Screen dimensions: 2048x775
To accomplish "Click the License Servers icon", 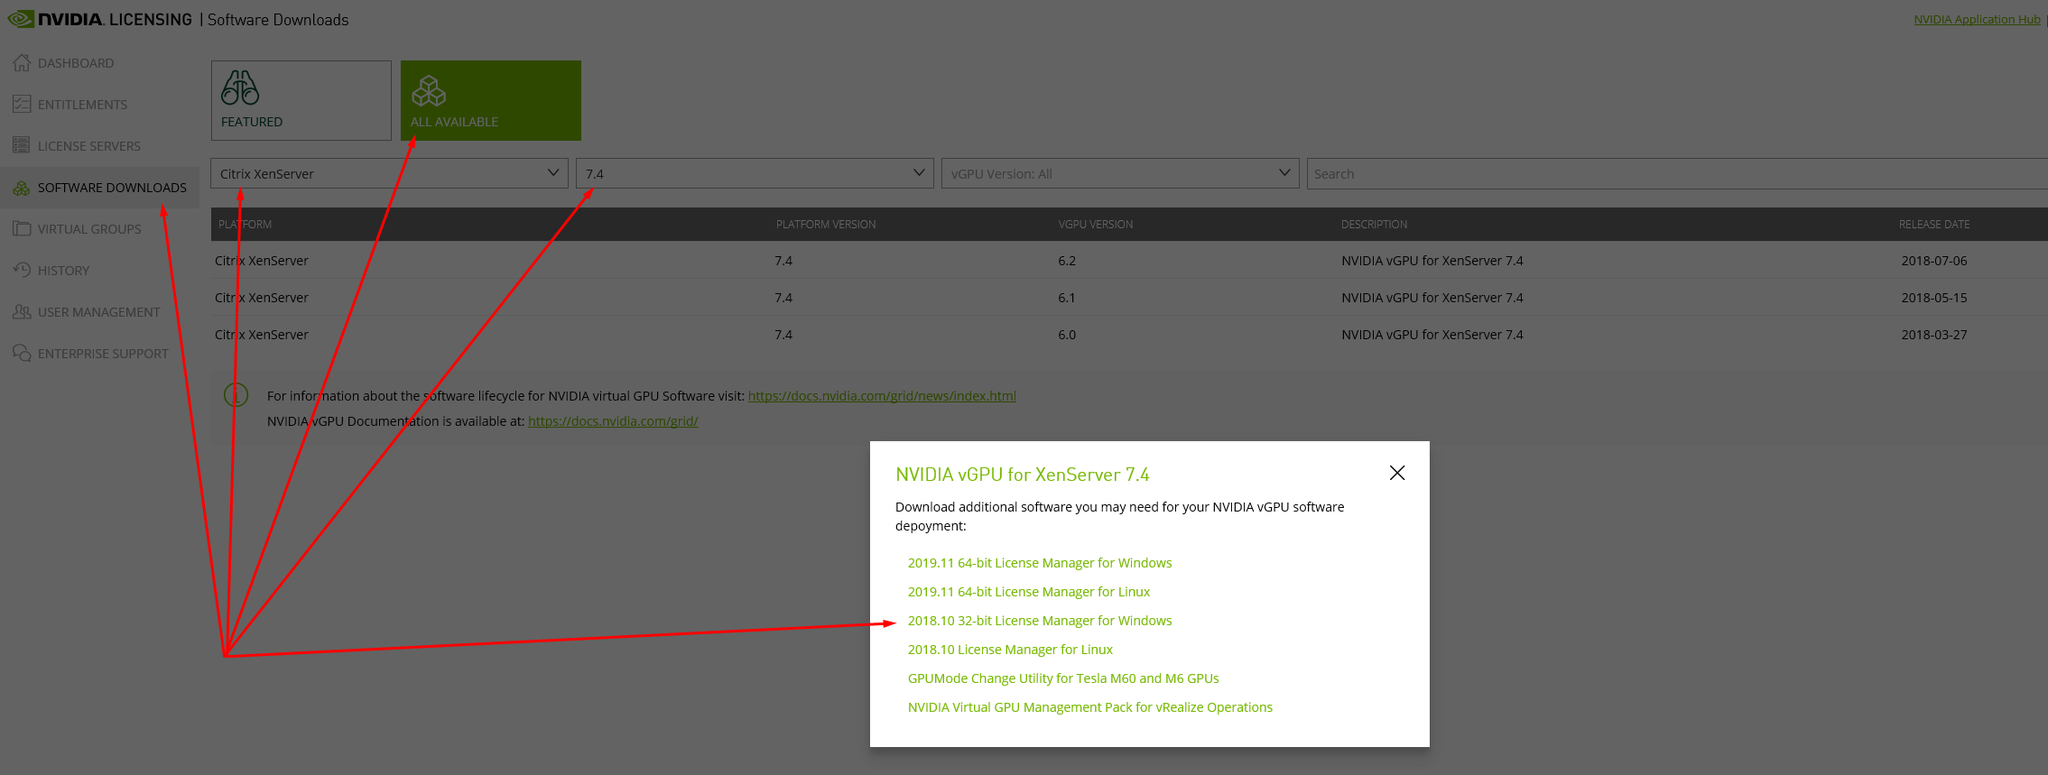I will tap(21, 146).
